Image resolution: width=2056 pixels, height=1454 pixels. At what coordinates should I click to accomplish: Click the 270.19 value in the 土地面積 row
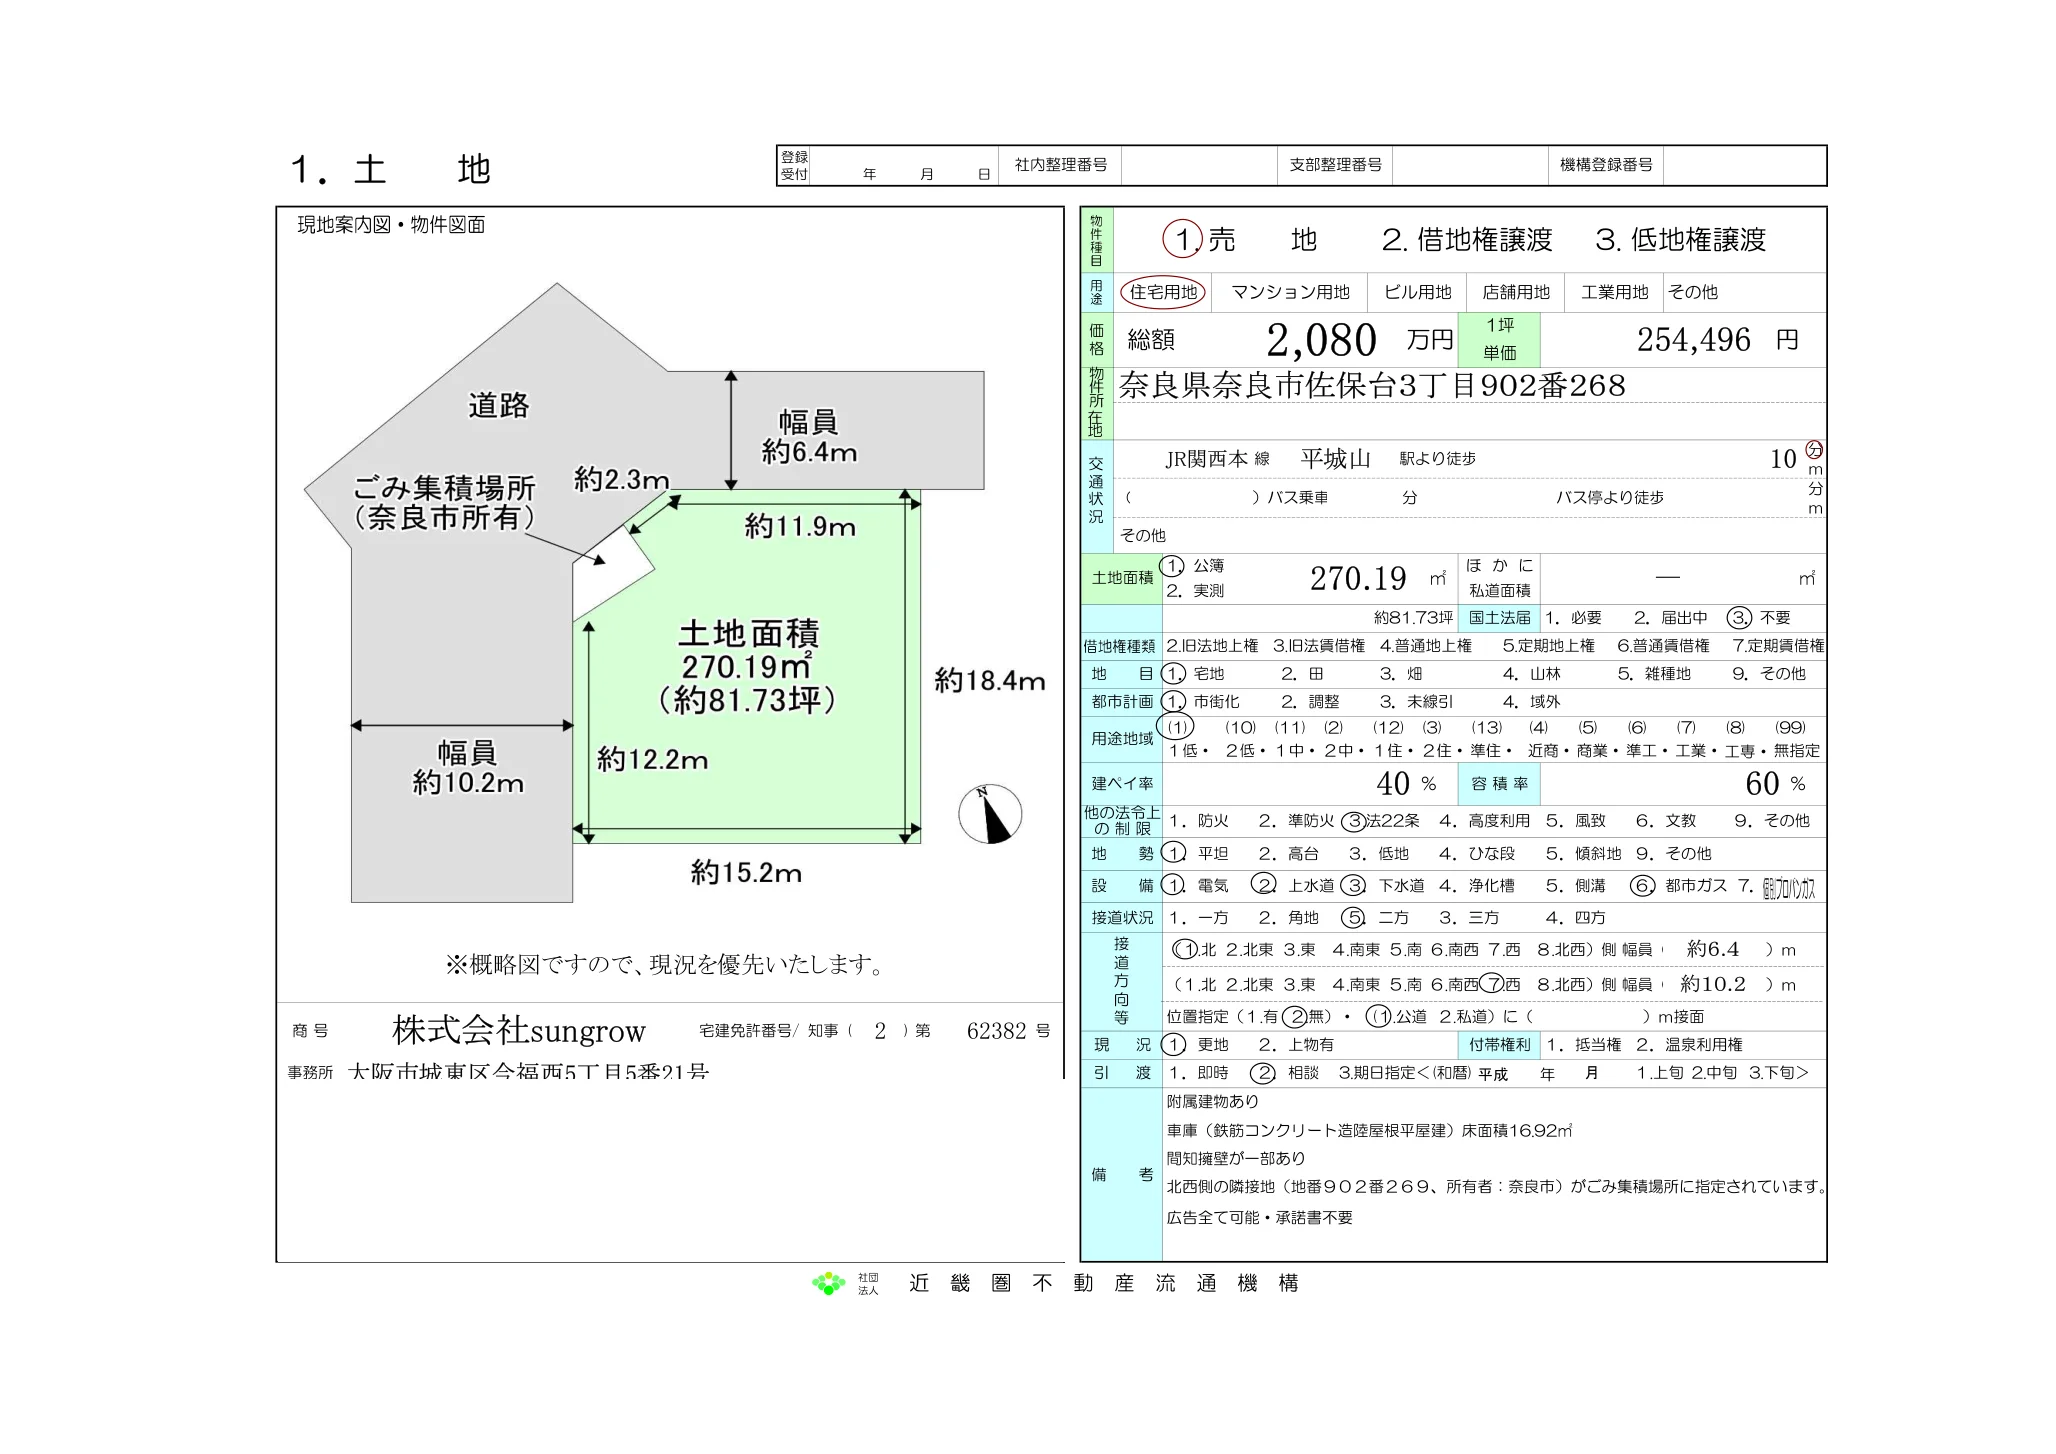click(1358, 578)
